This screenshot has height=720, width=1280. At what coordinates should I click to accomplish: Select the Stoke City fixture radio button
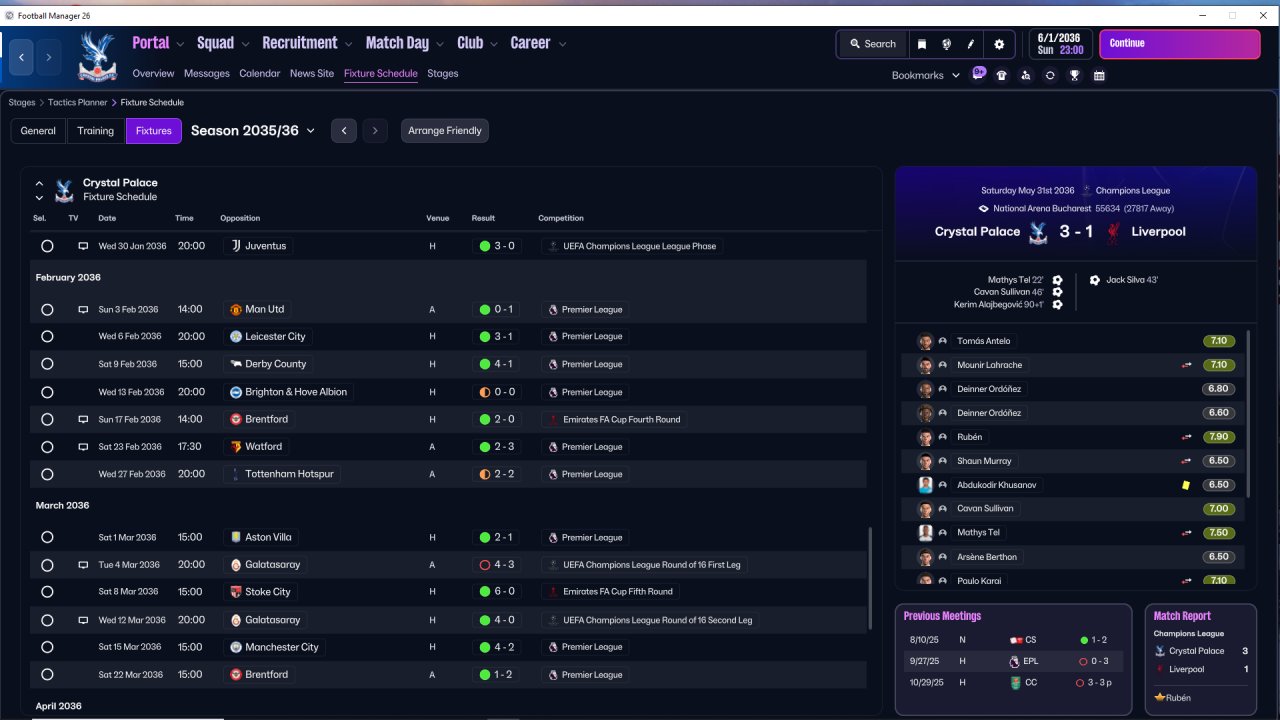[47, 592]
